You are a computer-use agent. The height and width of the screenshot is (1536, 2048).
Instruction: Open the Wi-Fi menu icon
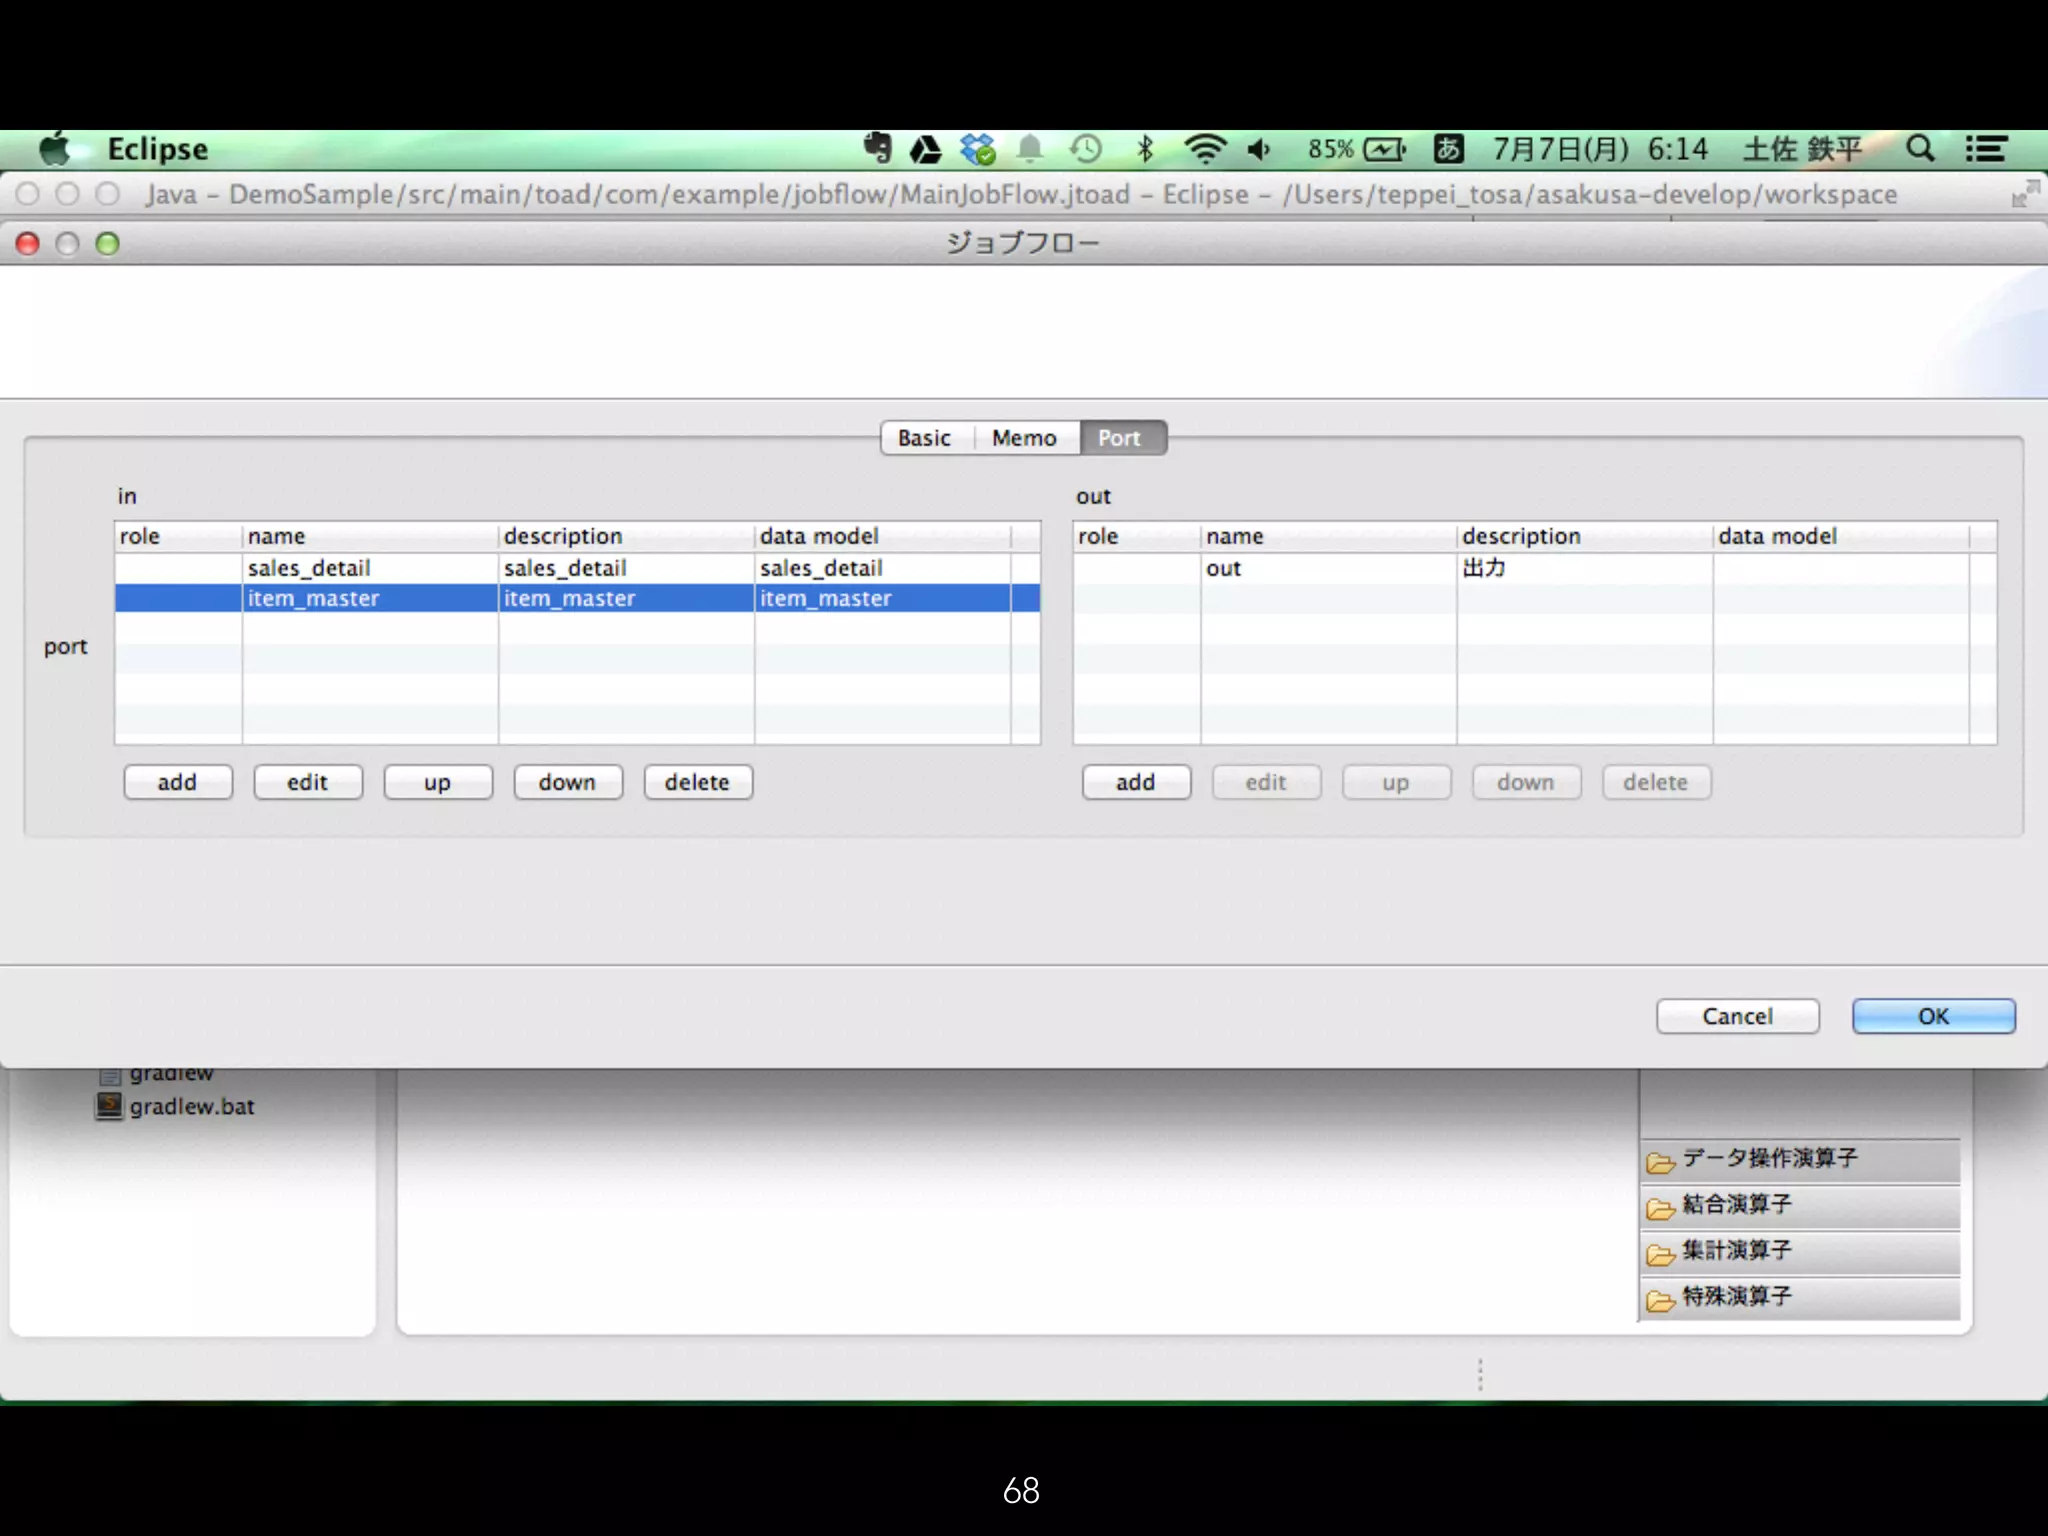[1204, 149]
